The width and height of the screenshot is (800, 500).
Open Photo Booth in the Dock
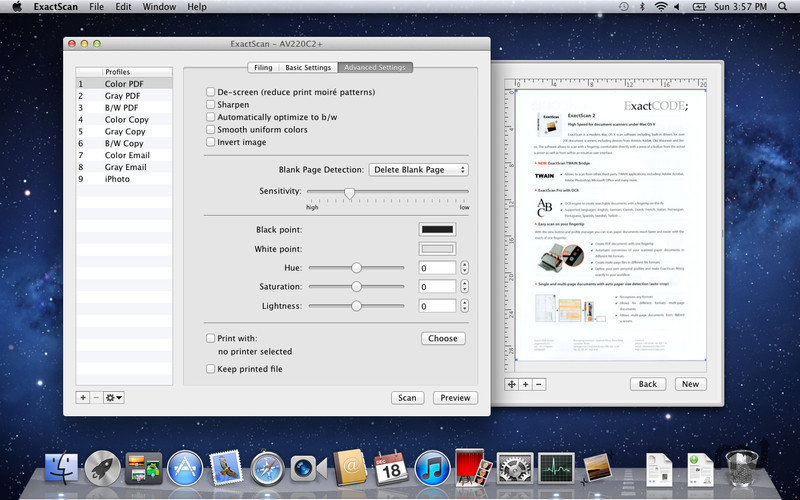(473, 467)
